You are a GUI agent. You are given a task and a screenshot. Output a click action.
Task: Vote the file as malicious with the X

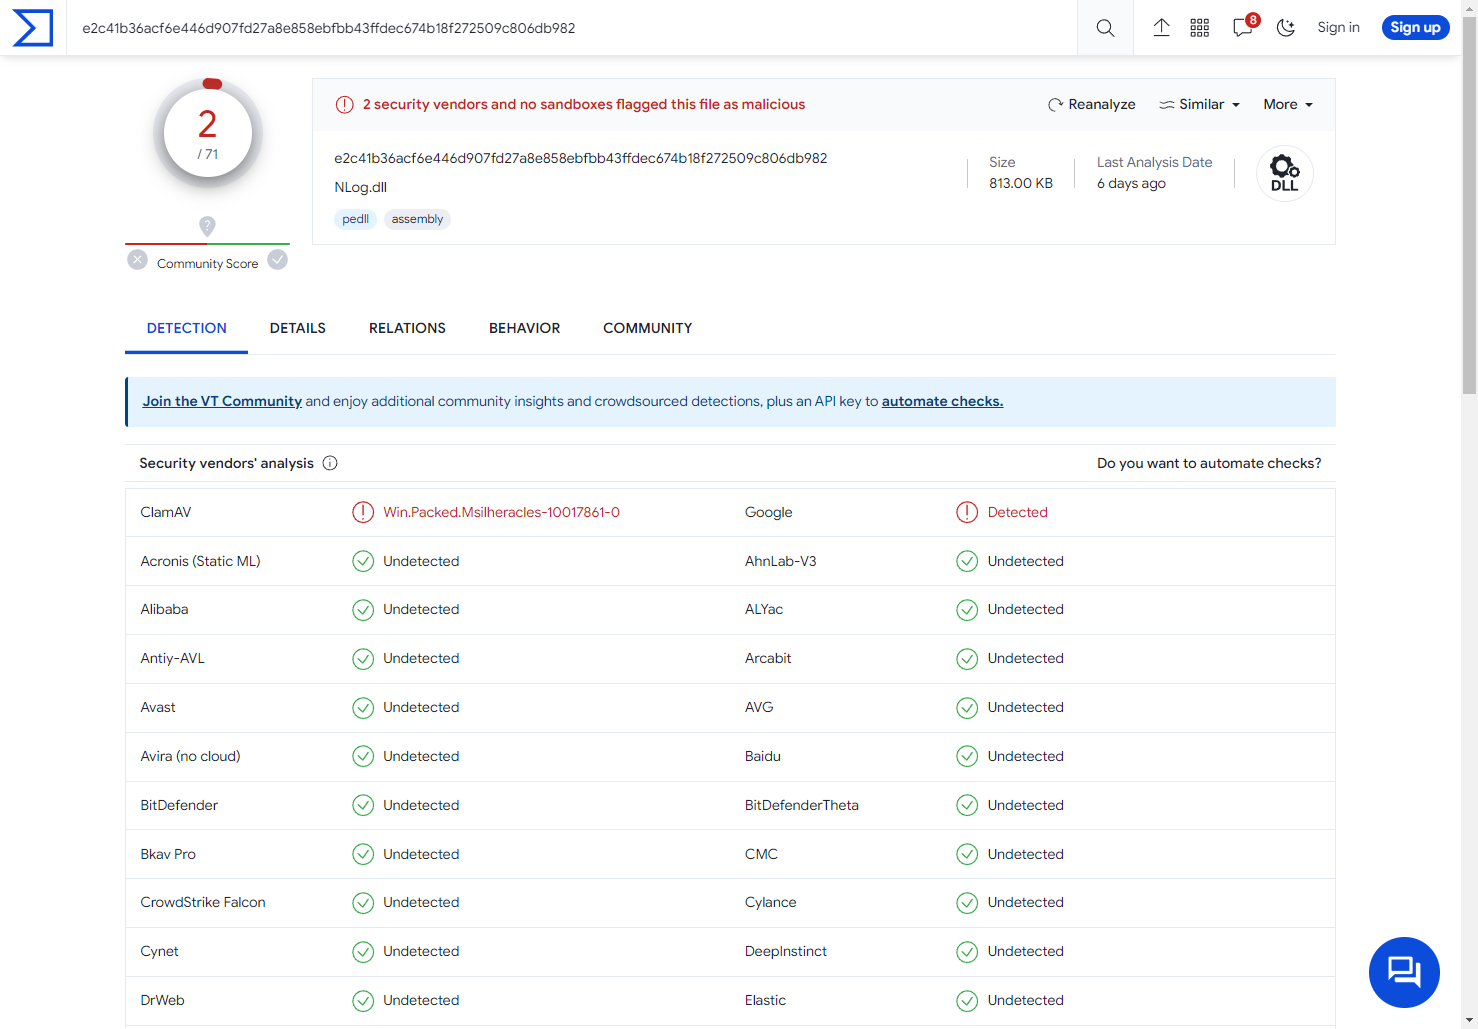point(137,259)
